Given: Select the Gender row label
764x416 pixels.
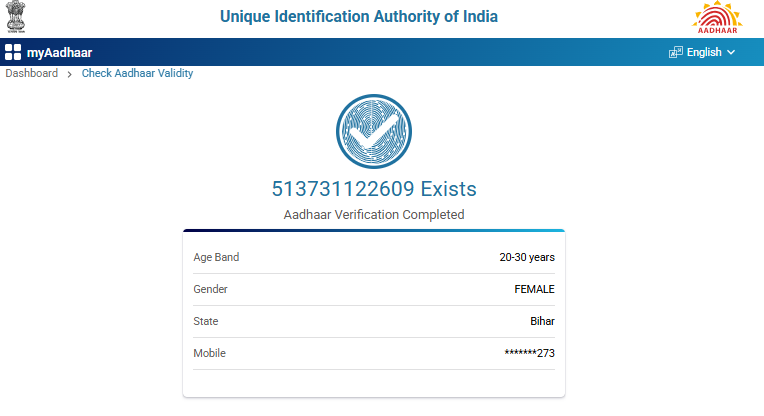Looking at the screenshot, I should 210,289.
